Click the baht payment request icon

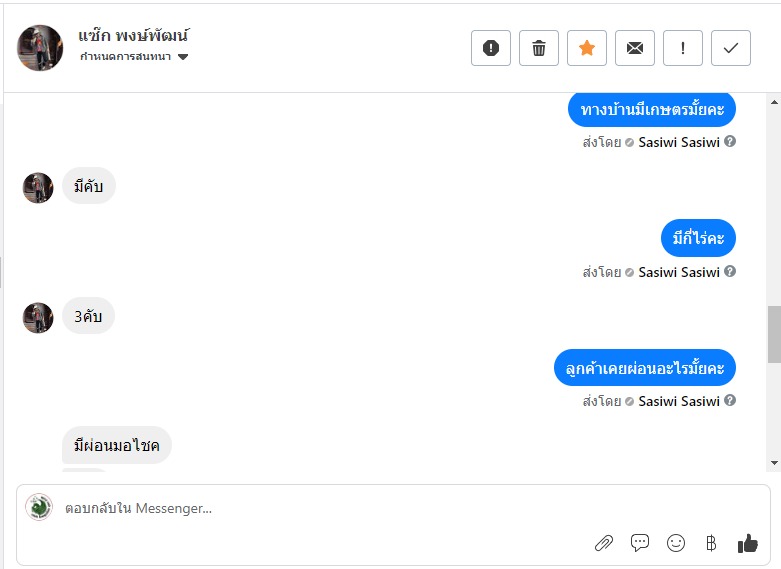711,543
